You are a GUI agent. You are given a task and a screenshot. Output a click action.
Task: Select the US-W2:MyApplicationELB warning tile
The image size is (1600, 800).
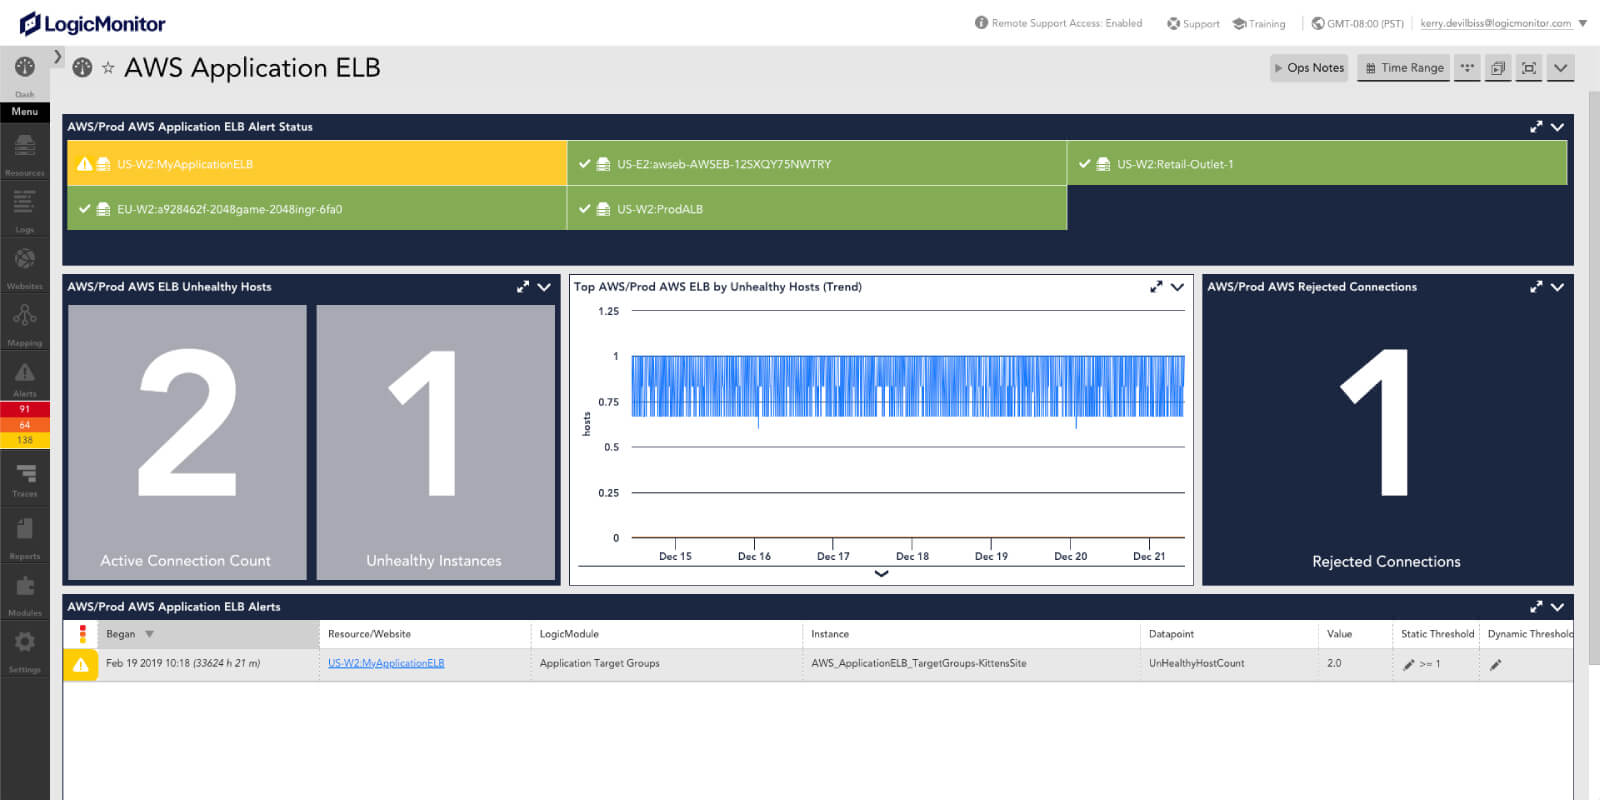coord(317,163)
